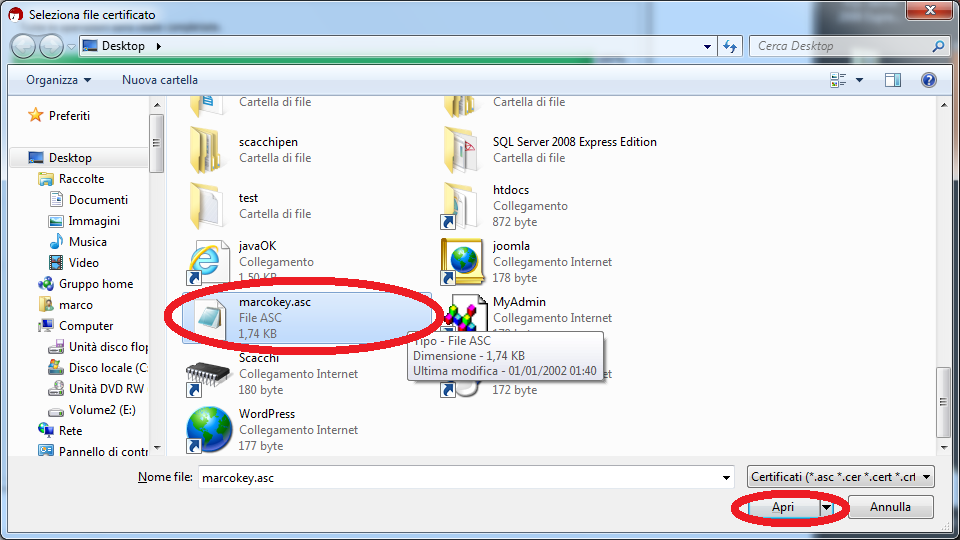Click Nuova cartella in toolbar
The width and height of the screenshot is (960, 540).
click(160, 80)
